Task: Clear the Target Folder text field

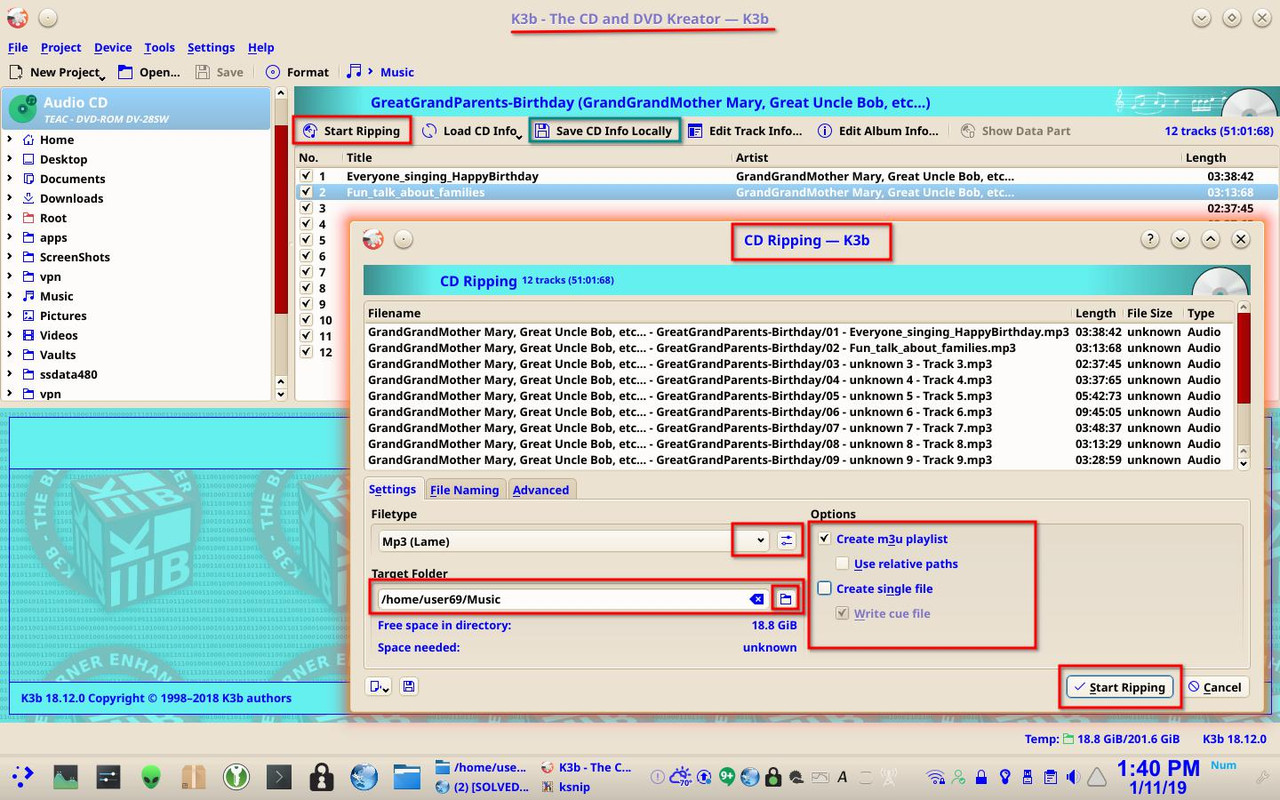Action: (x=757, y=599)
